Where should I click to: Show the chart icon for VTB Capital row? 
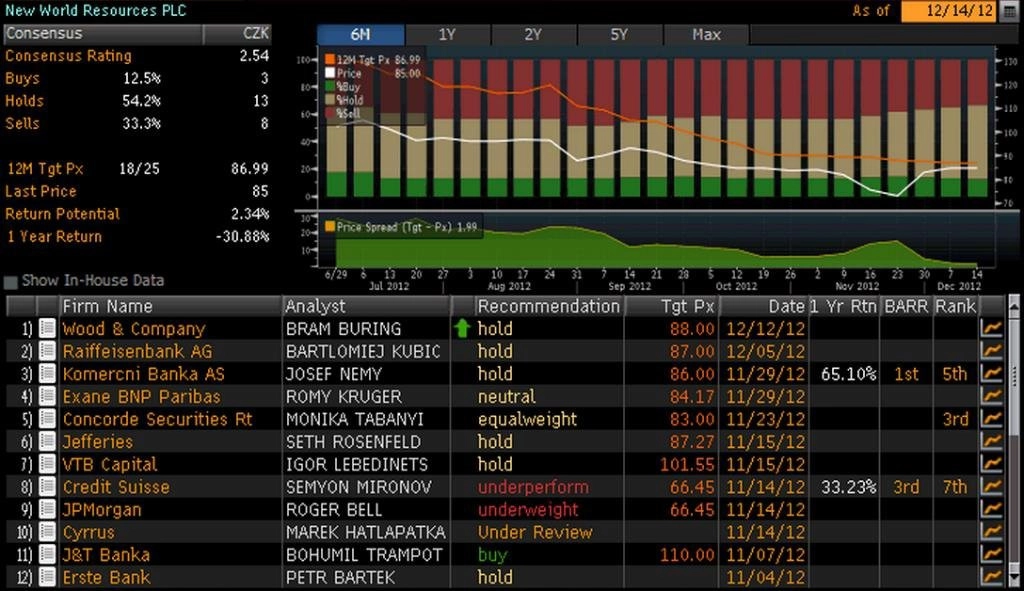[991, 464]
